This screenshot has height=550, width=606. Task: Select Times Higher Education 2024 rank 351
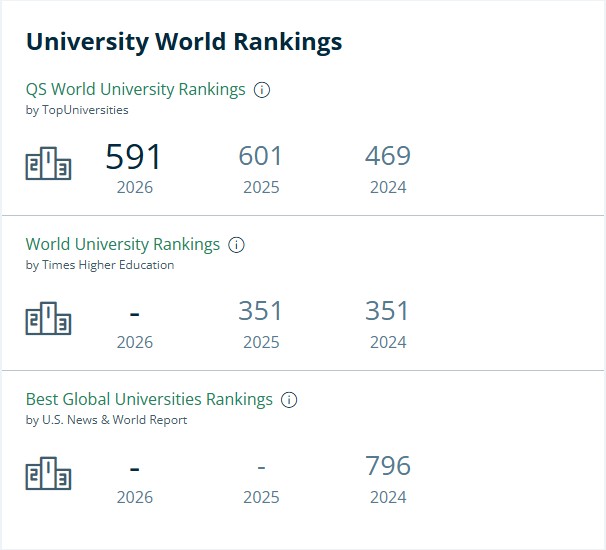click(387, 311)
